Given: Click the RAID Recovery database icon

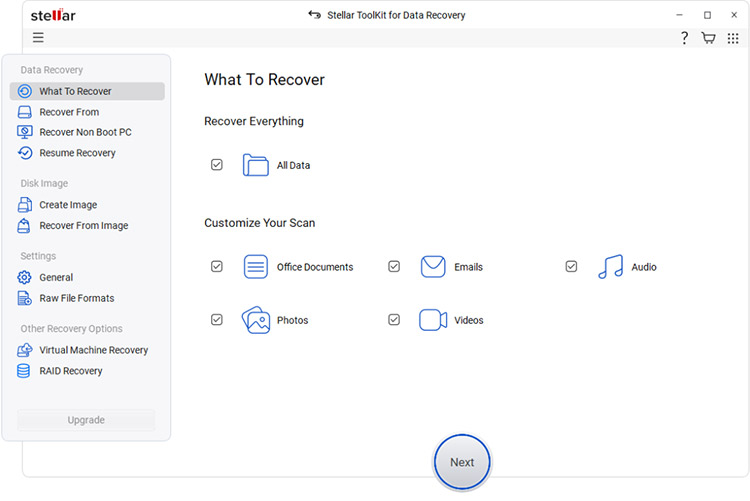Looking at the screenshot, I should click(23, 371).
